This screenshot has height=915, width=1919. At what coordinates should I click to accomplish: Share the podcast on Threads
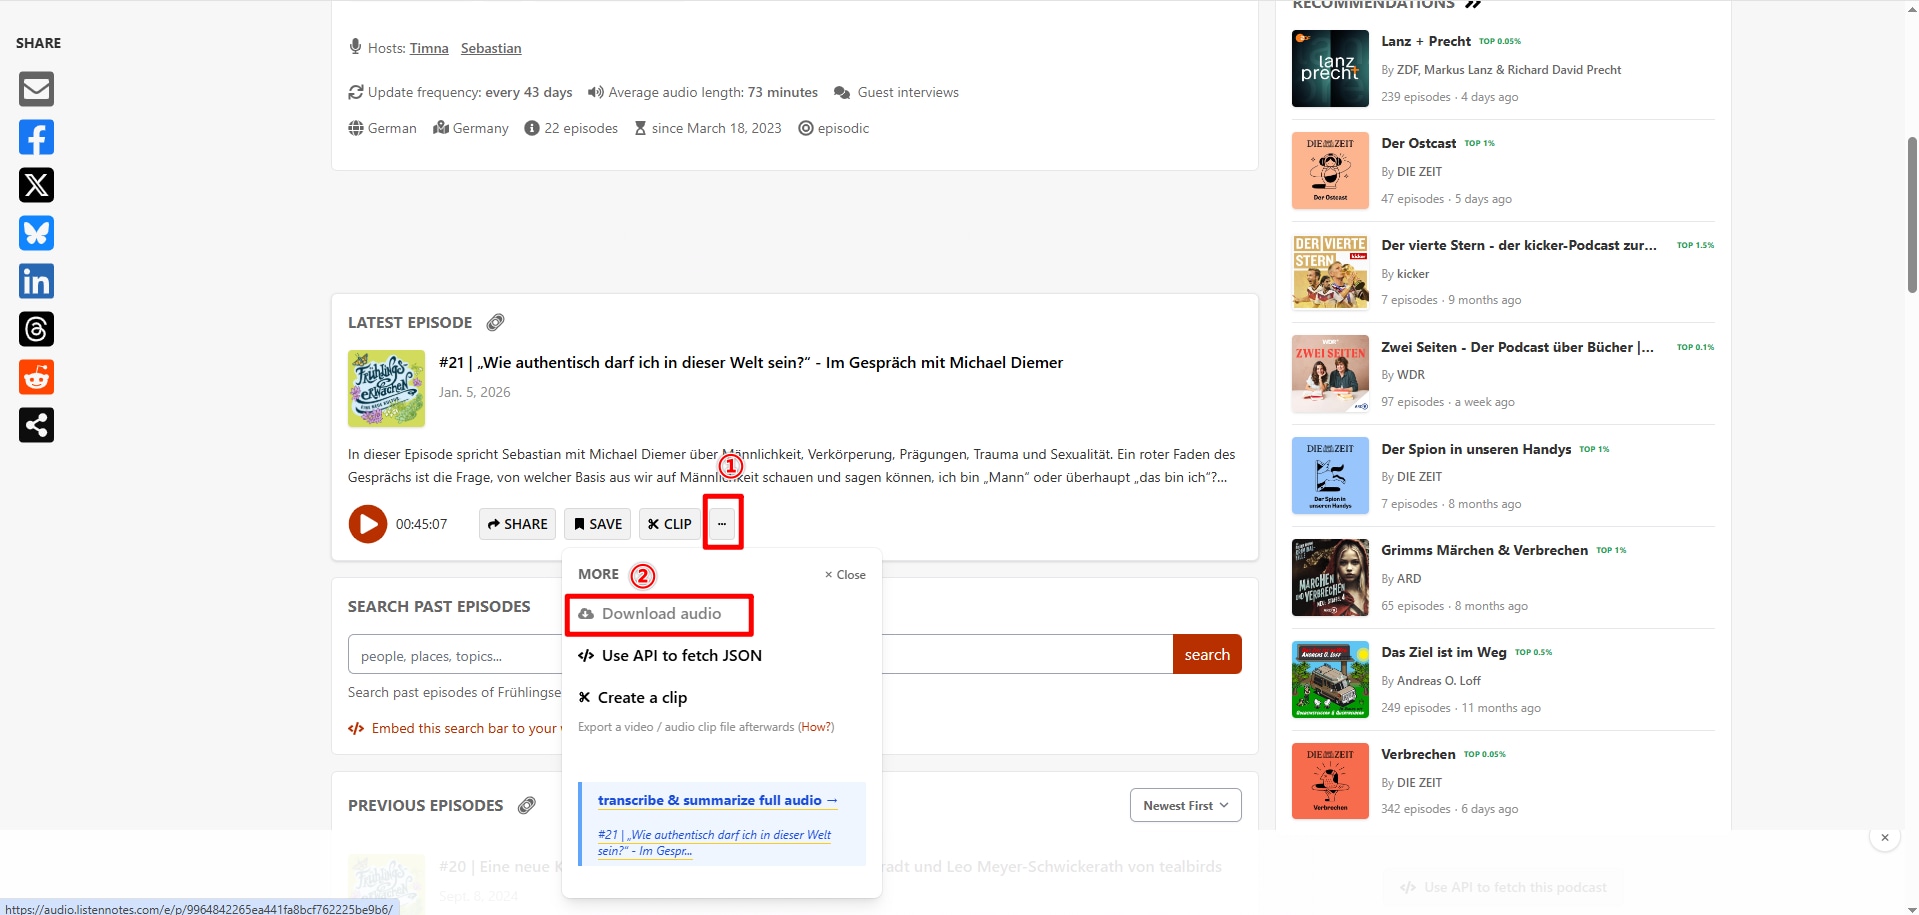tap(36, 329)
